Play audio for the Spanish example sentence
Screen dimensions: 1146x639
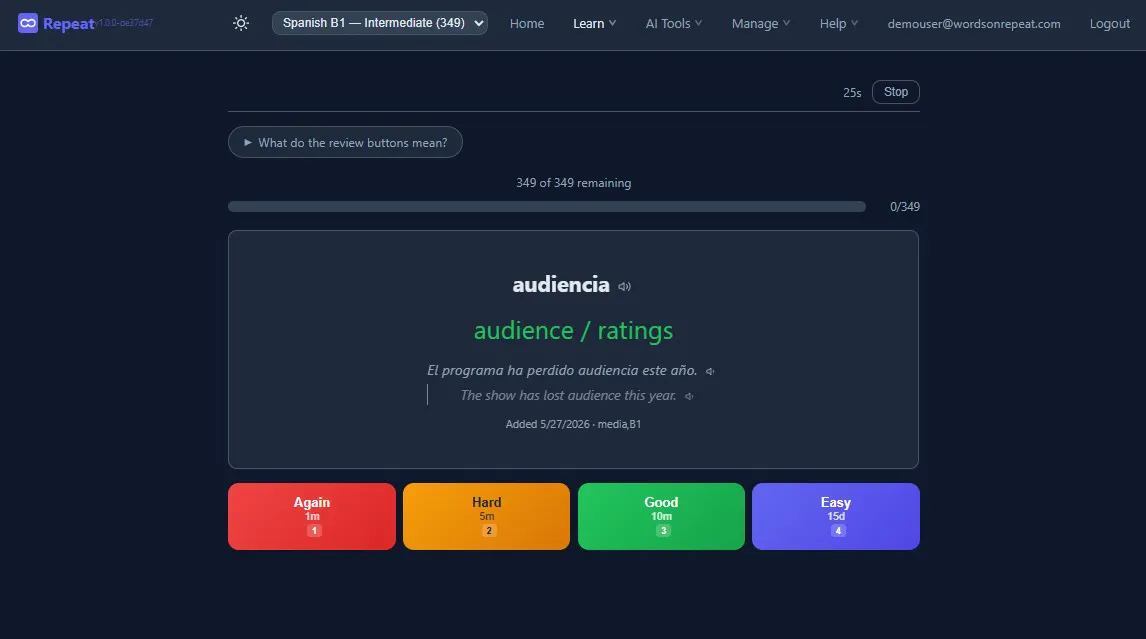(710, 371)
